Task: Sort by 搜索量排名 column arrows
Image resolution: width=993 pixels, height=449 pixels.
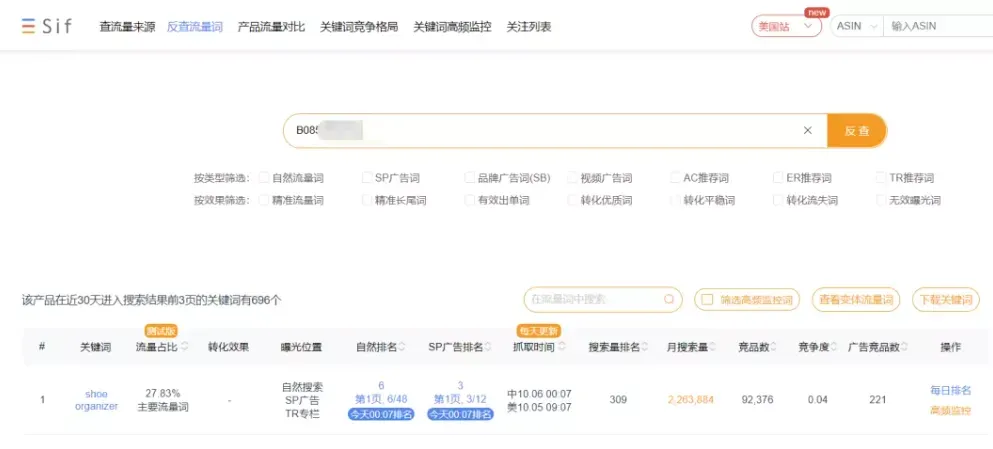Action: [645, 347]
